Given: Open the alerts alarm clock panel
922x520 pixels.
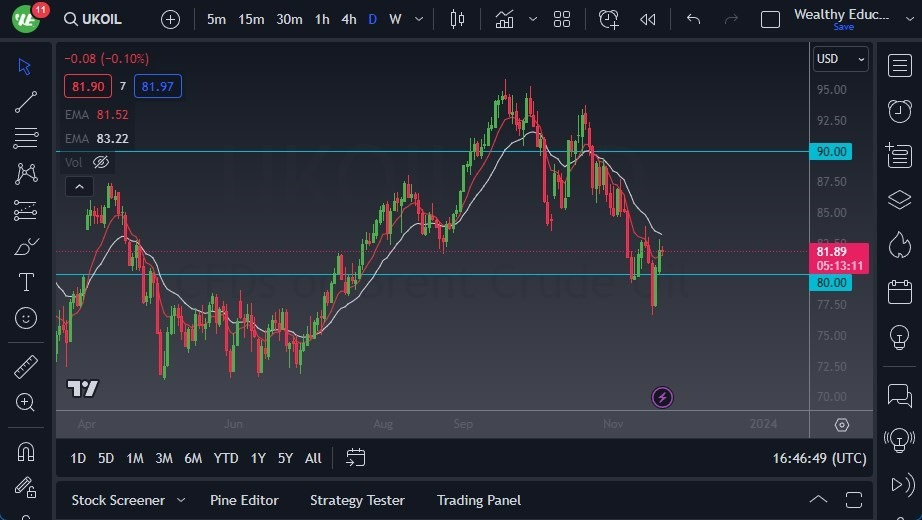Looking at the screenshot, I should click(x=899, y=110).
